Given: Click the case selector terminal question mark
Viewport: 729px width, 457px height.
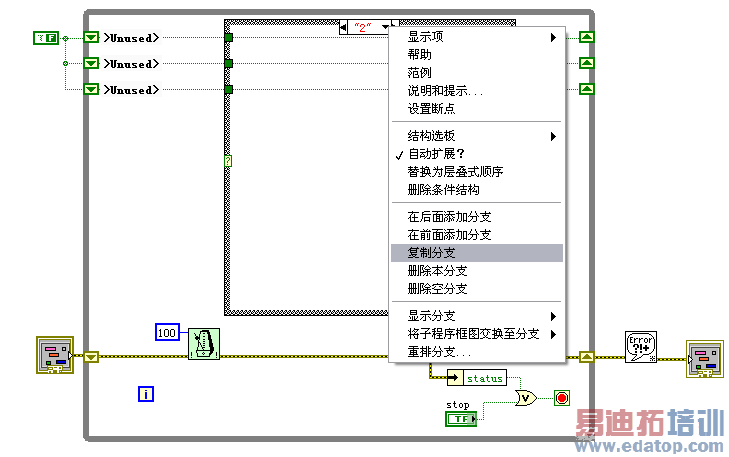Looking at the screenshot, I should (x=228, y=161).
